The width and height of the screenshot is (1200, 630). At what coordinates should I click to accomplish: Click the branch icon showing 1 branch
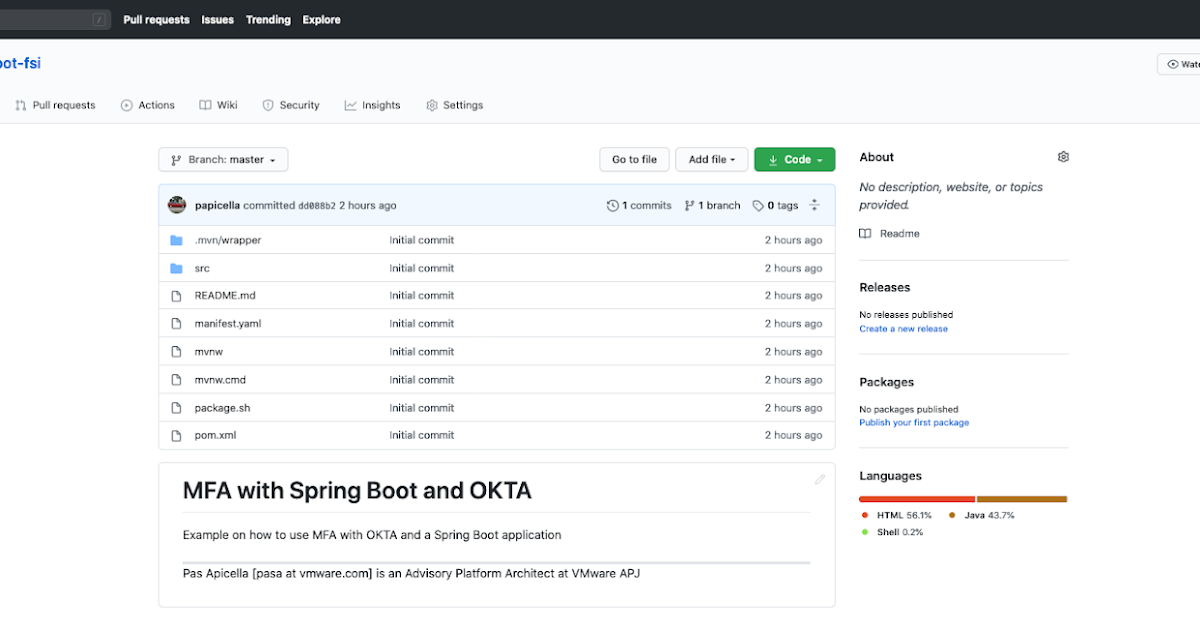pyautogui.click(x=688, y=205)
